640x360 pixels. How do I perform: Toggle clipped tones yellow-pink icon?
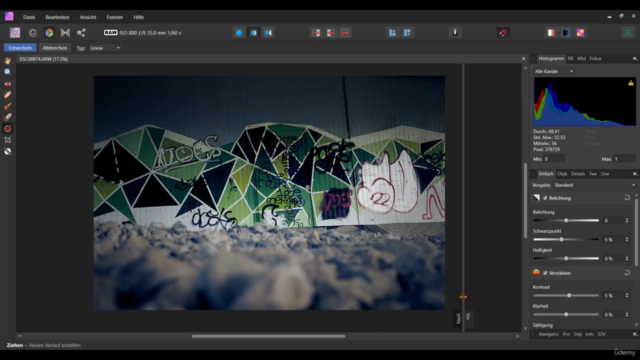pyautogui.click(x=580, y=33)
